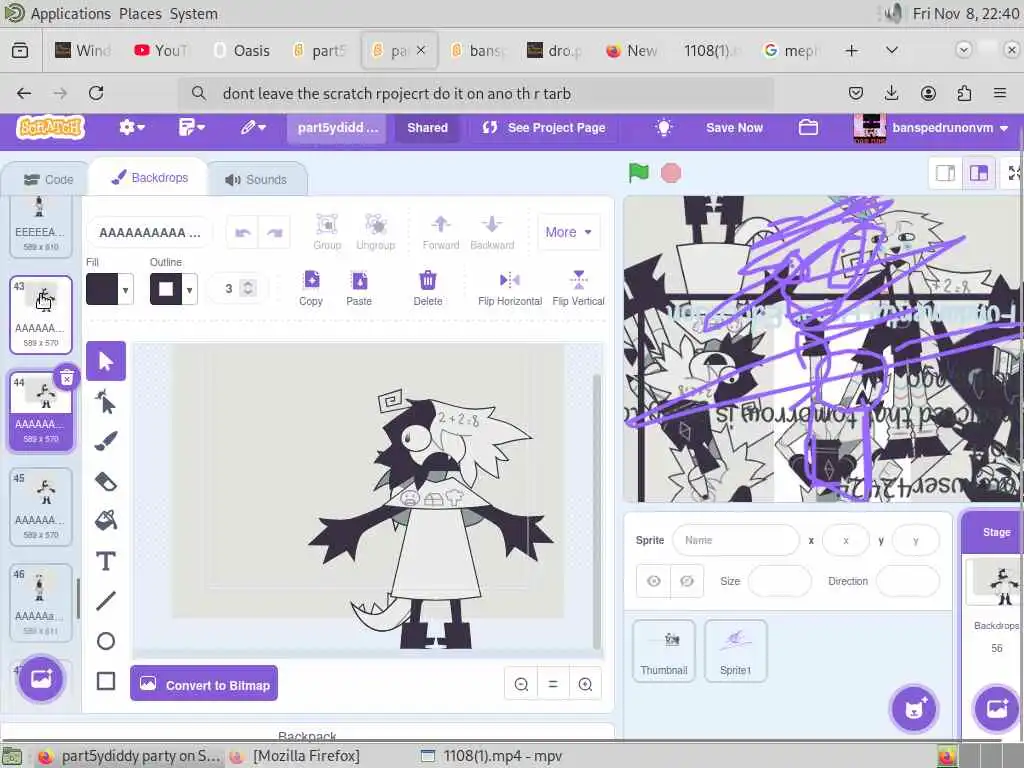The height and width of the screenshot is (768, 1024).
Task: Select the Brush tool
Action: (x=106, y=441)
